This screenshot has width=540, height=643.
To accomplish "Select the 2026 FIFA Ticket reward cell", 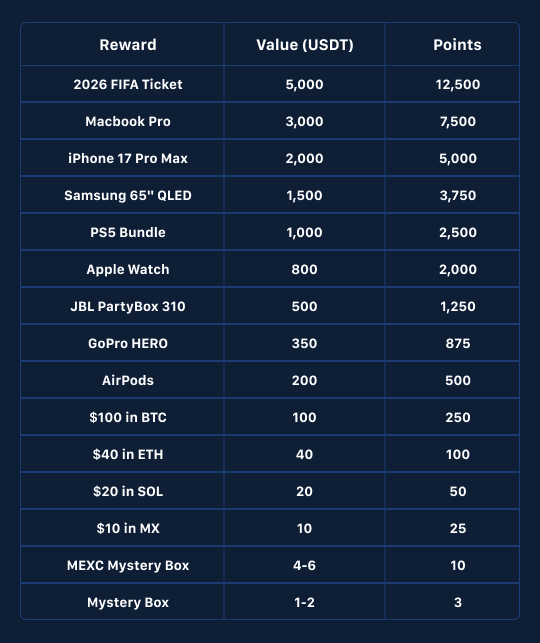I will pos(128,84).
